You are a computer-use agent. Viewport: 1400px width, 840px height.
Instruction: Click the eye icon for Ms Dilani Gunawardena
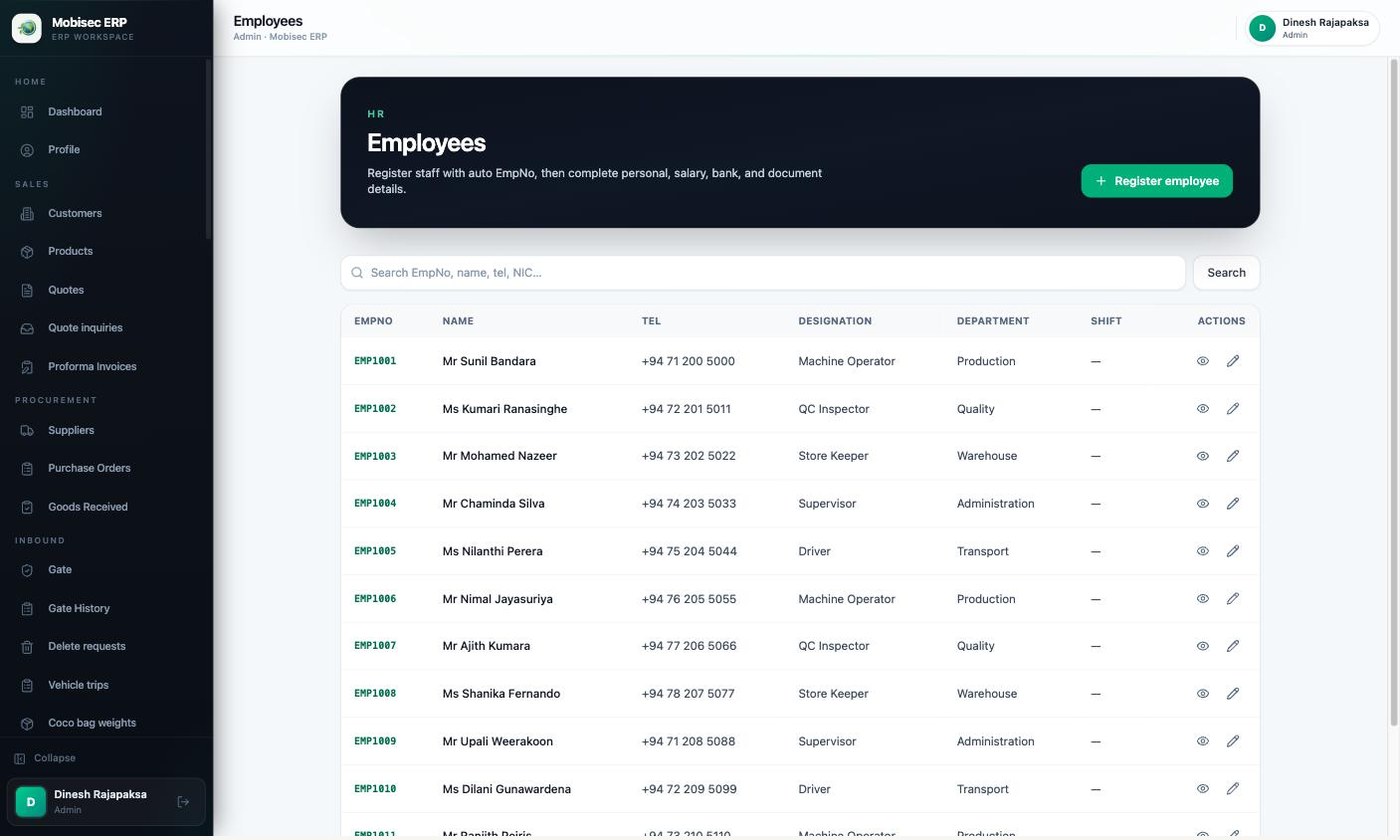pyautogui.click(x=1203, y=789)
